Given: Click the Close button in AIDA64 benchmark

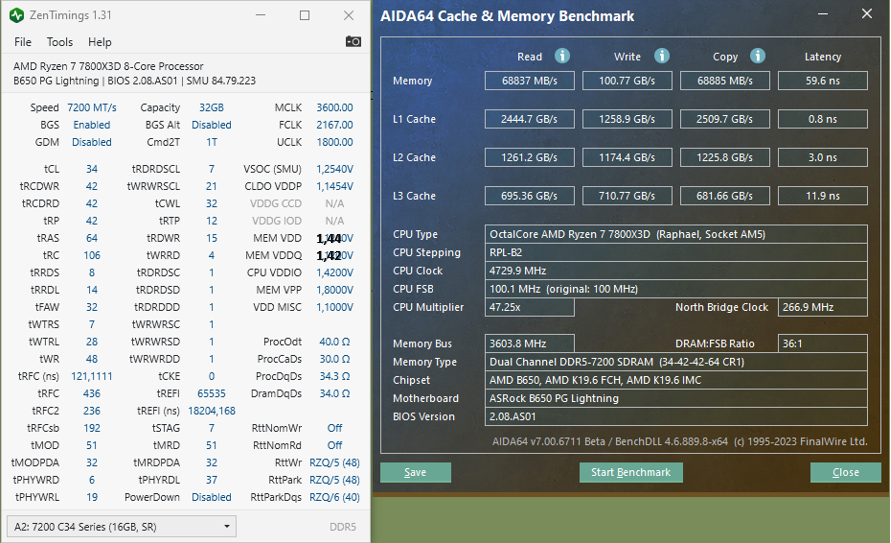Looking at the screenshot, I should click(846, 473).
